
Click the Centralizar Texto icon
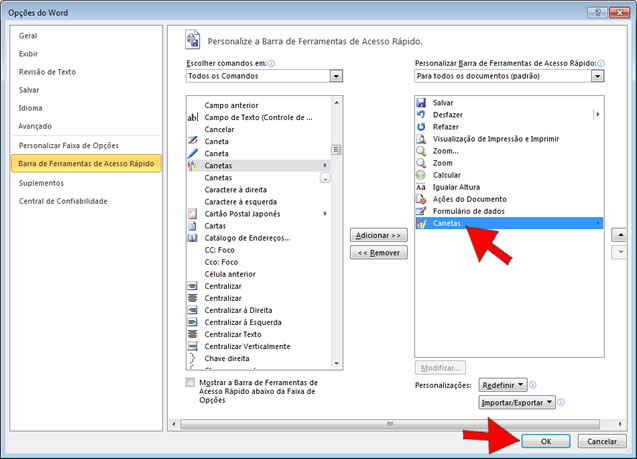click(193, 334)
